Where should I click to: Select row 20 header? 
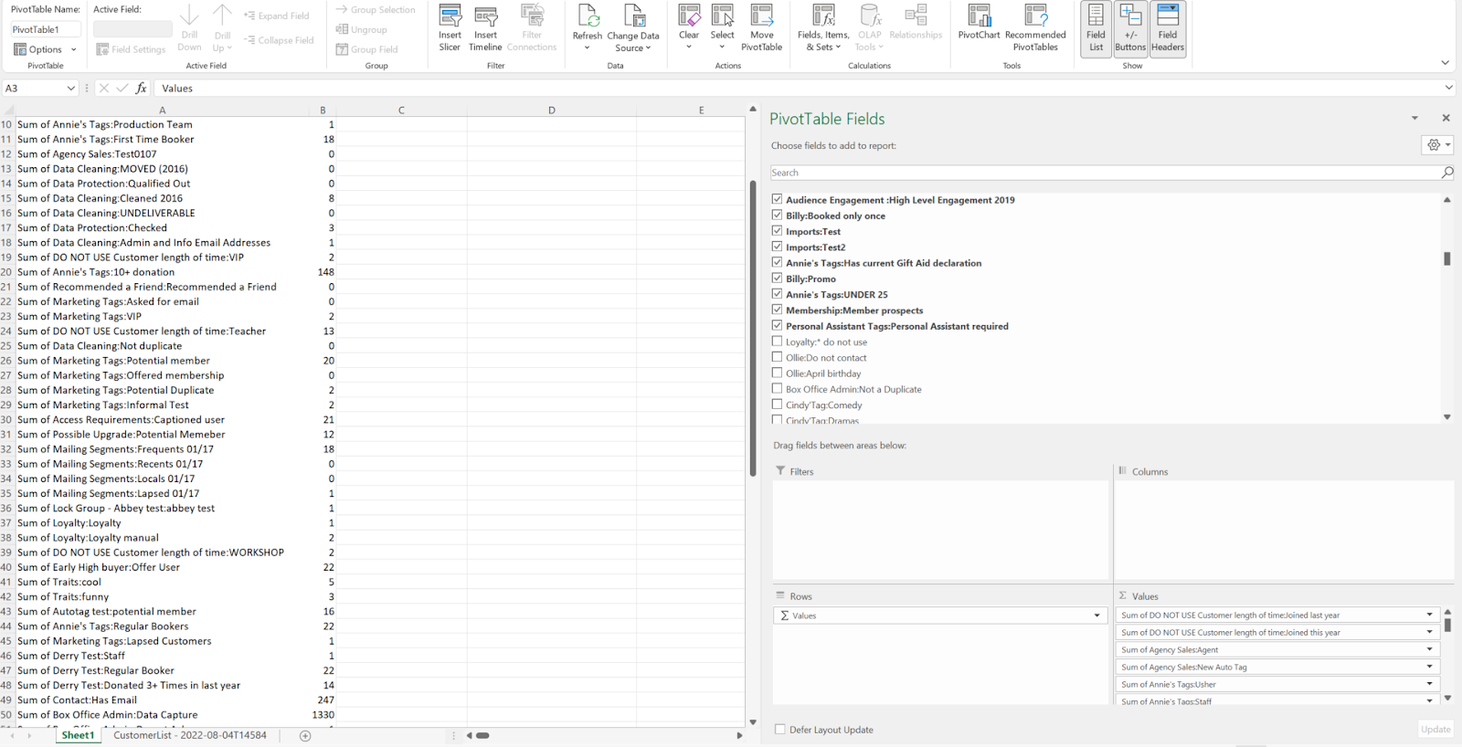click(7, 272)
